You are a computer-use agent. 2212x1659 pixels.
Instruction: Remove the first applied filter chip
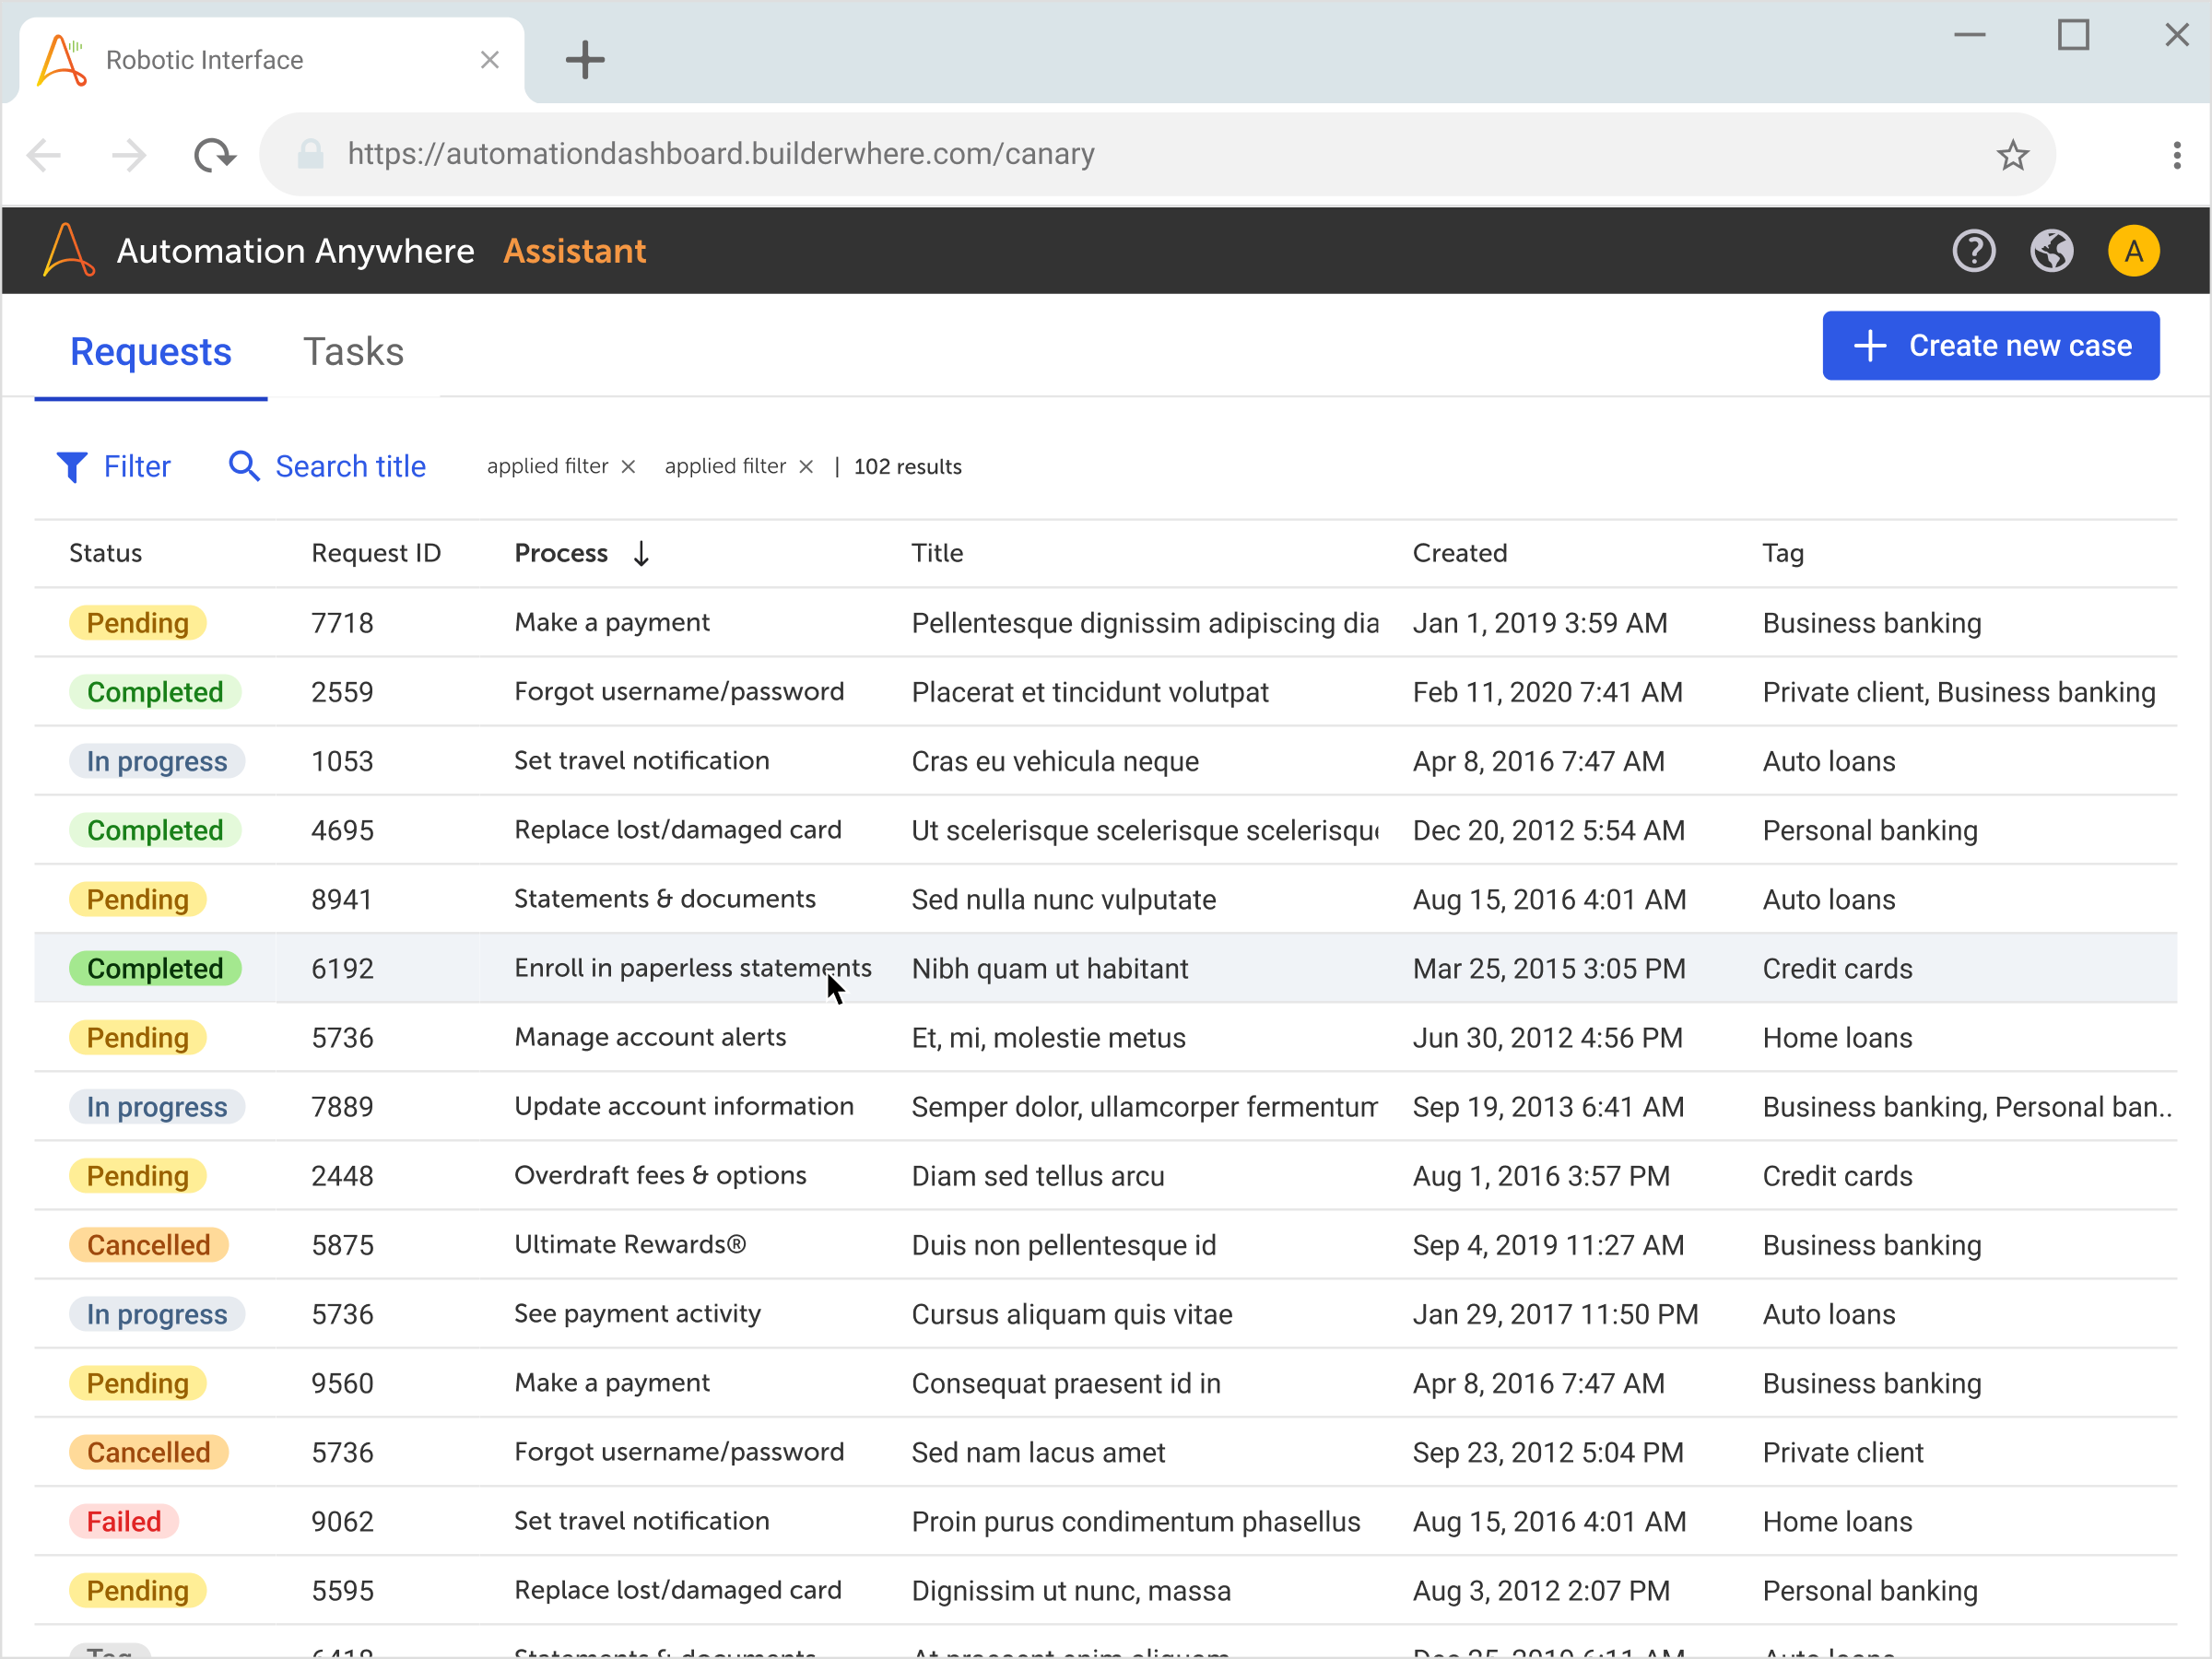point(628,467)
